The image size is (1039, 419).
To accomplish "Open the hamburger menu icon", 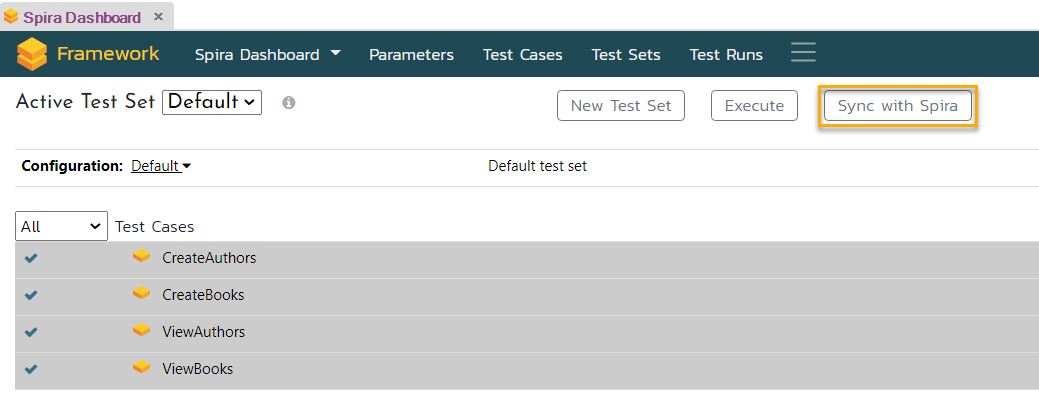I will (803, 53).
